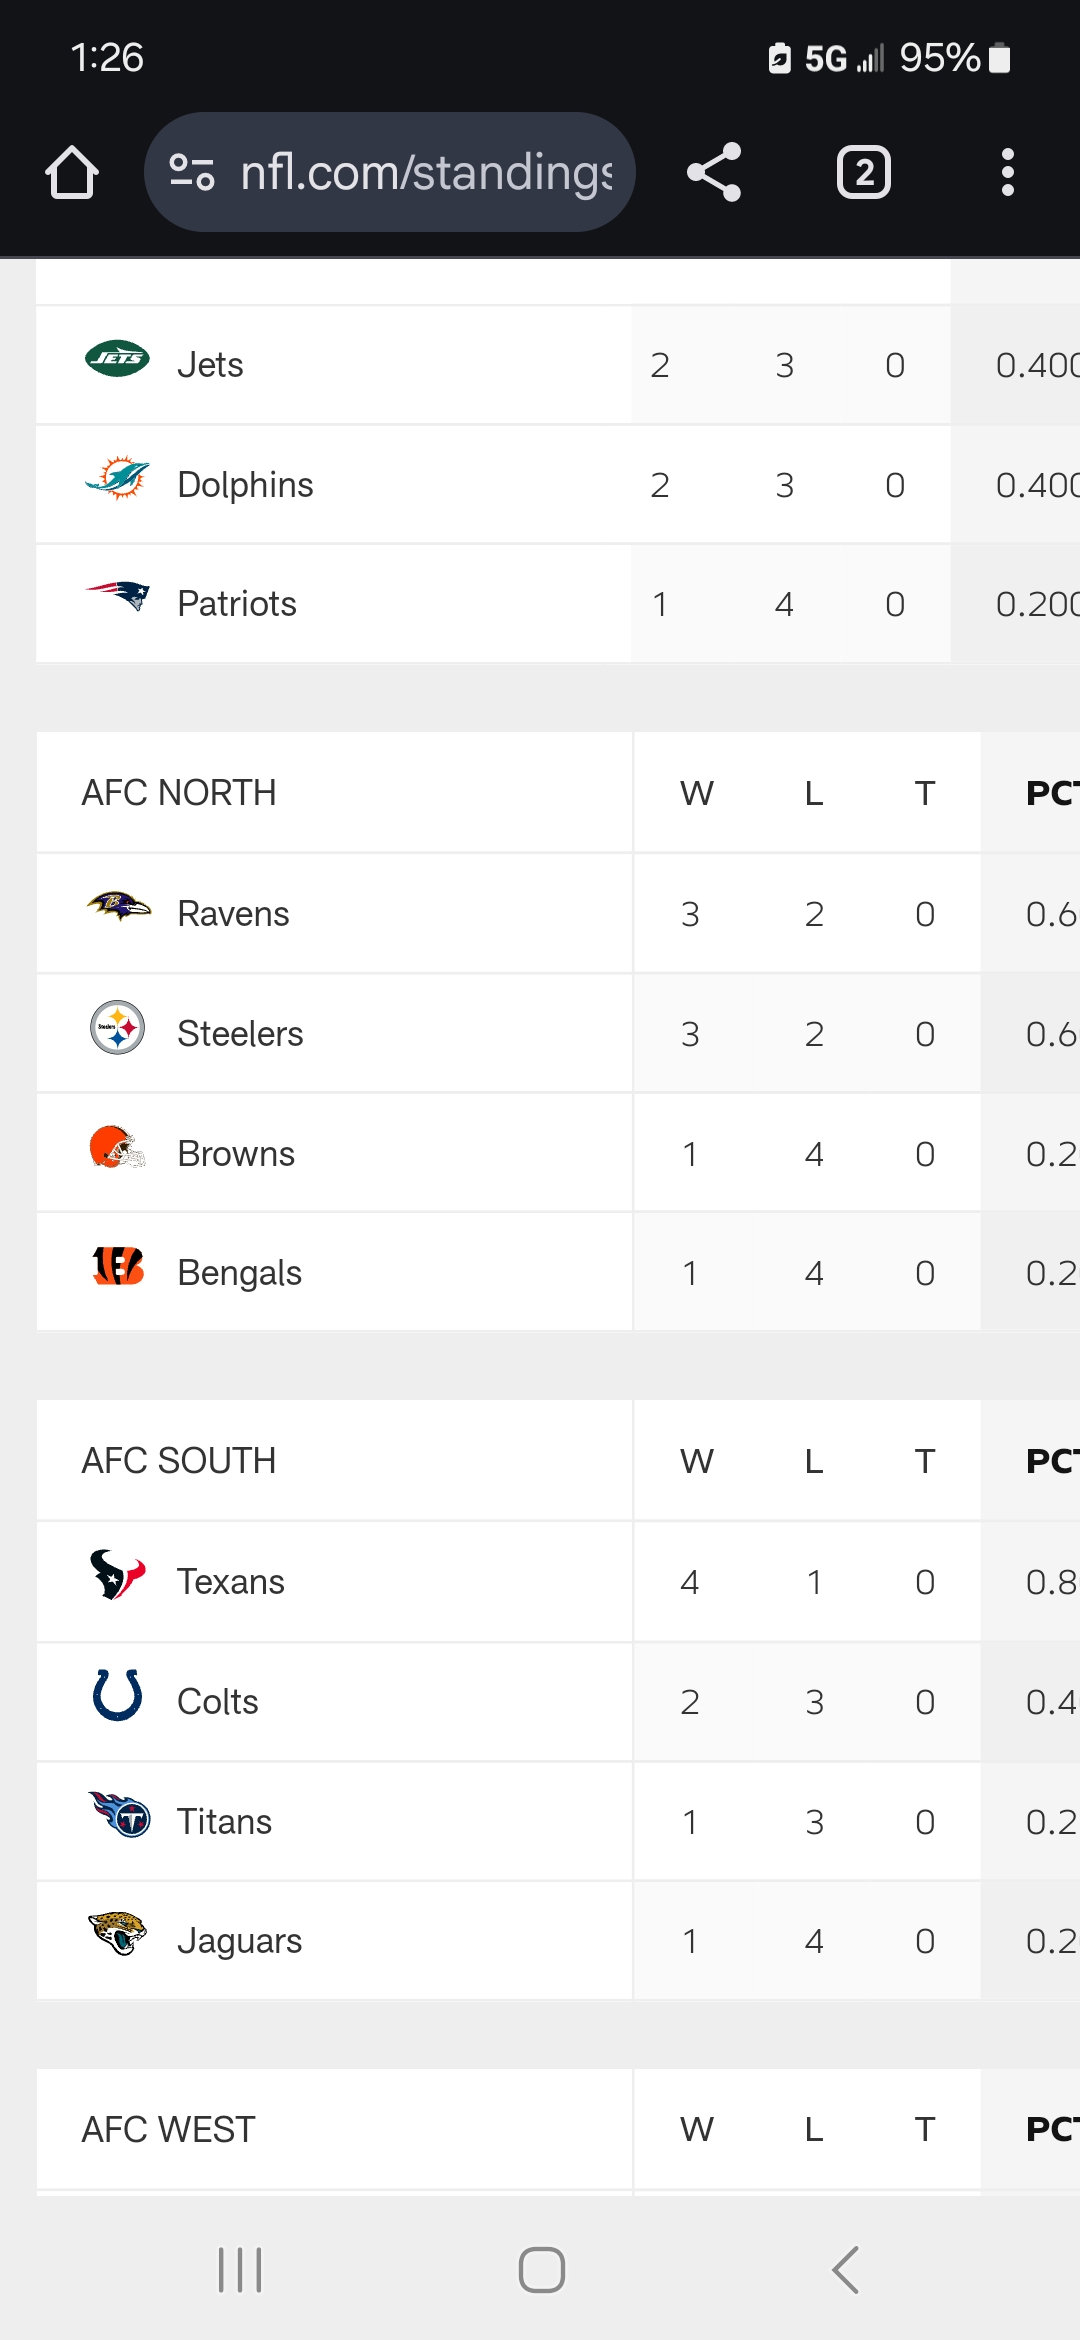Open the Titans team link
Screen dimensions: 1080x2340
click(x=224, y=1822)
